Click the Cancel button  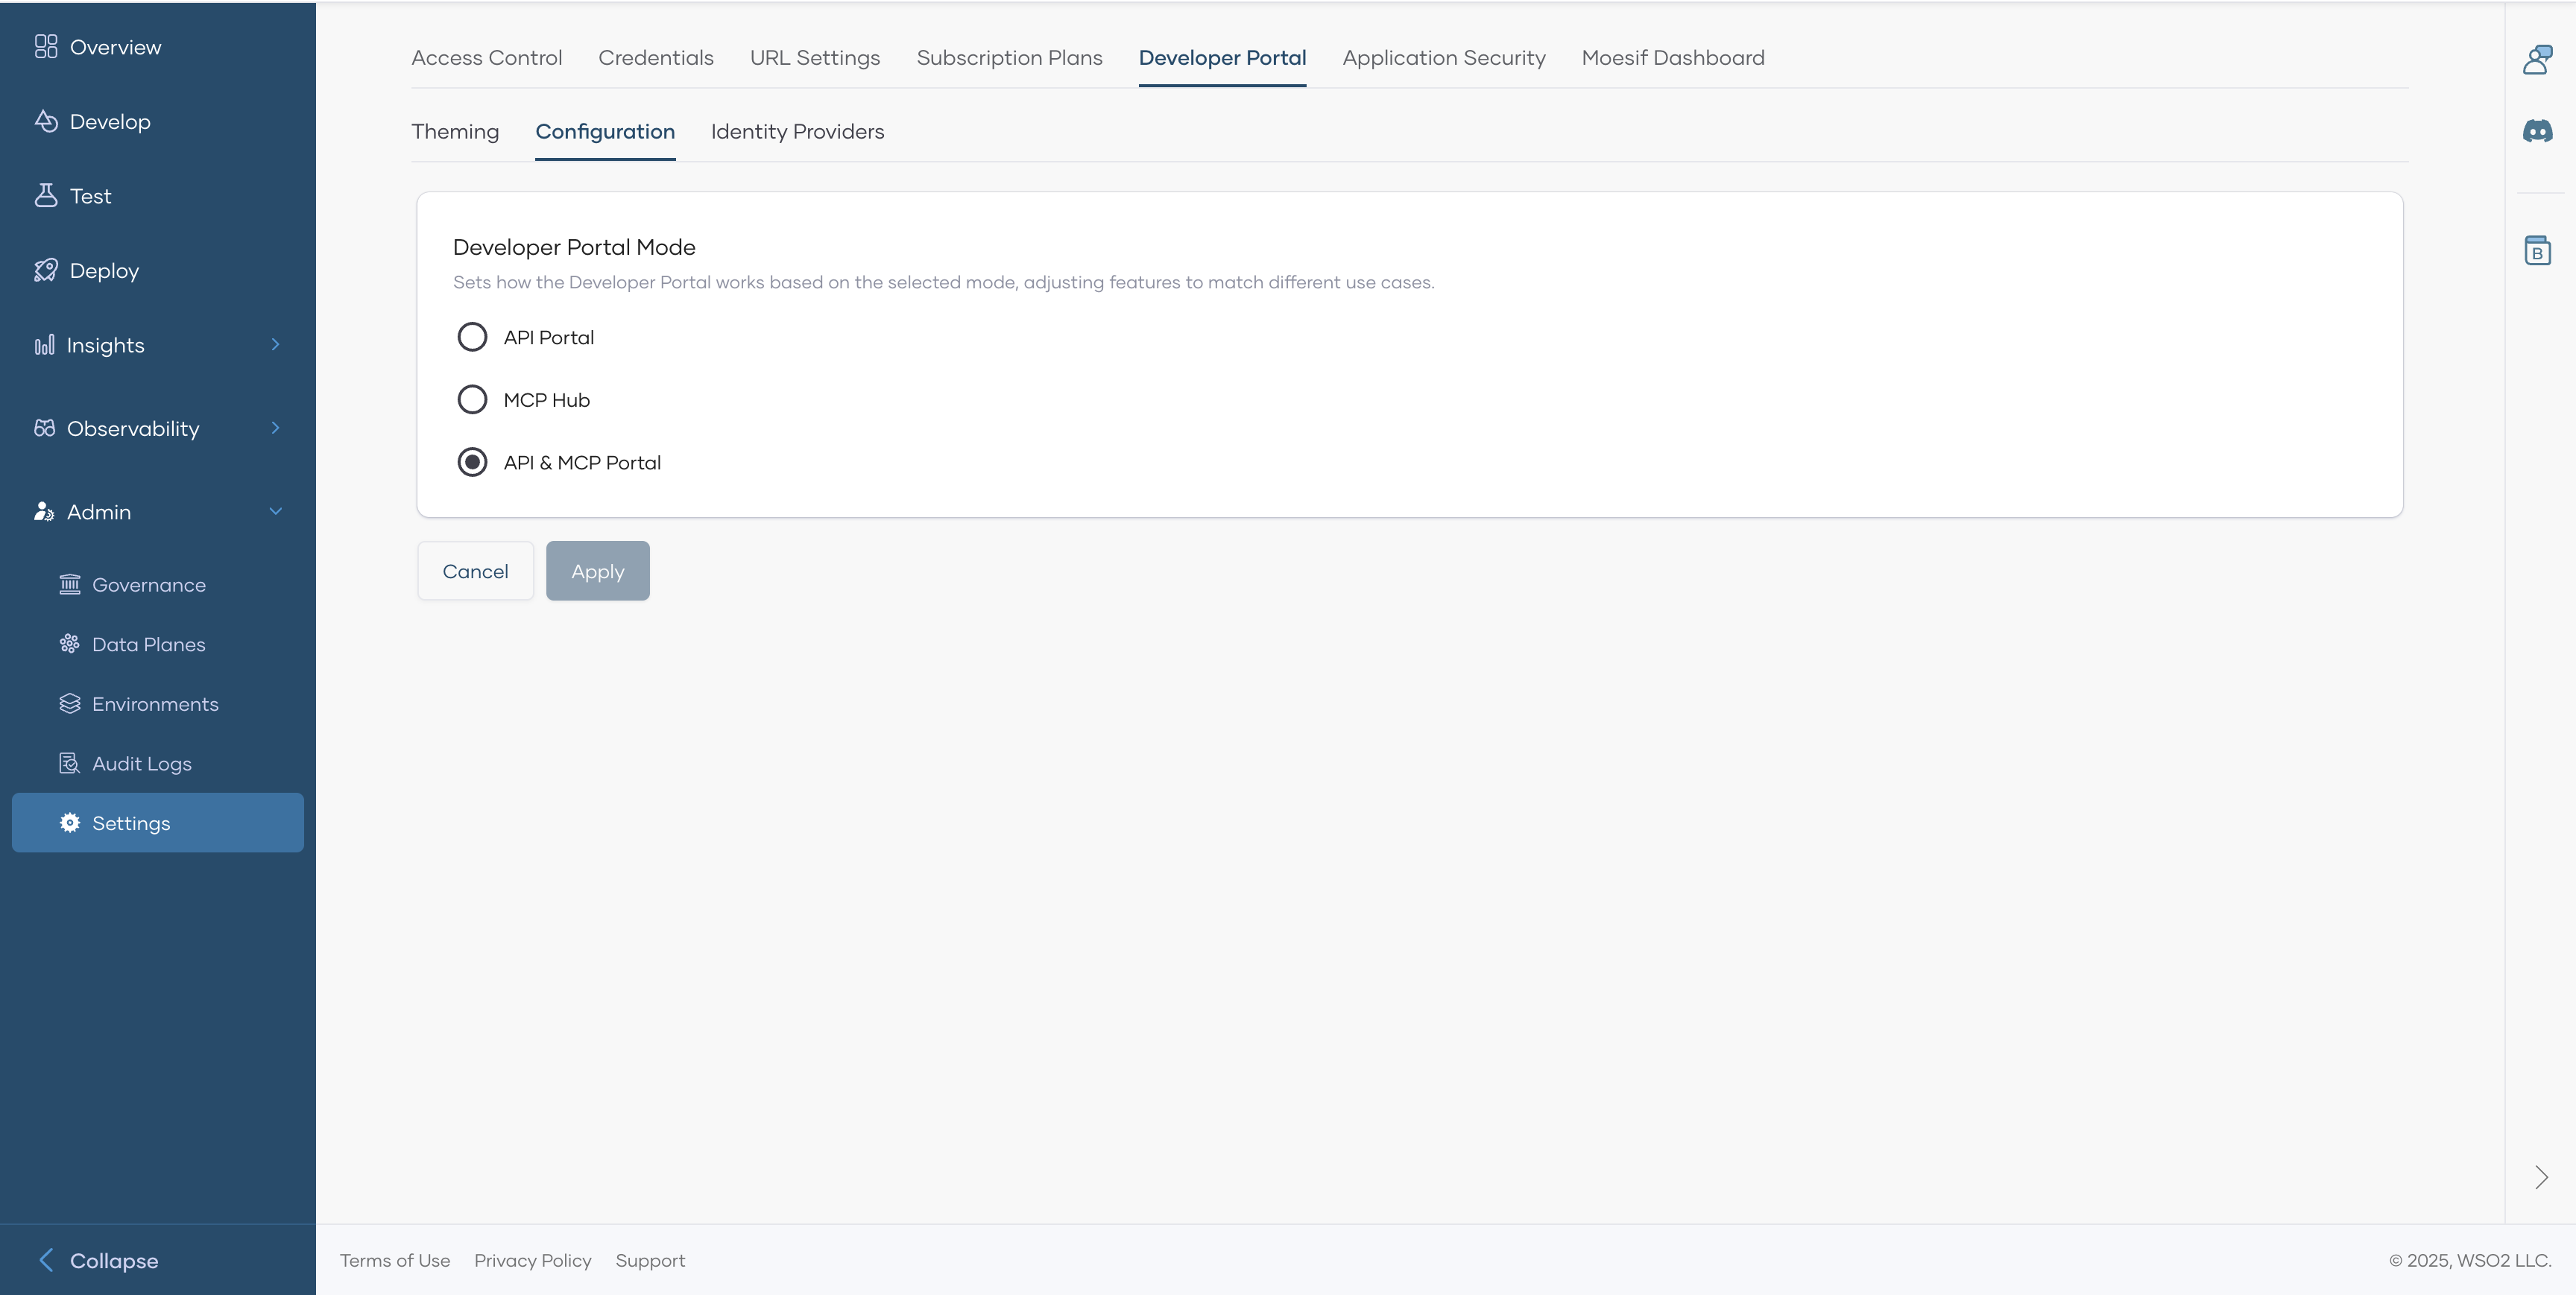[475, 570]
